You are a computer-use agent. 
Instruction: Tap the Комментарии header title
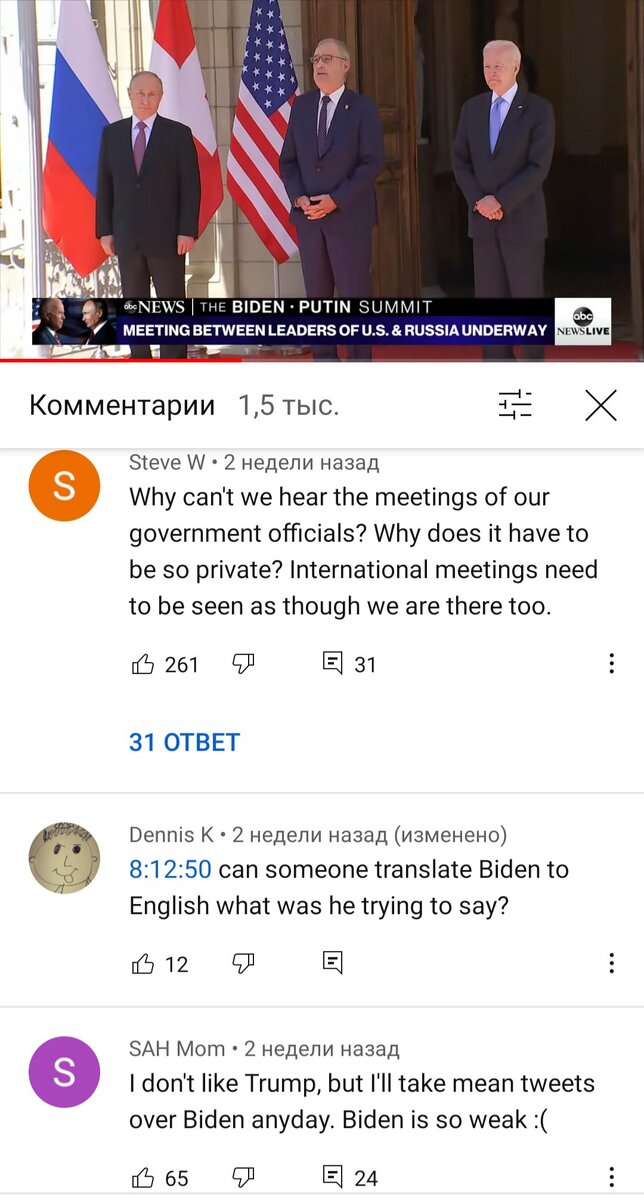122,405
